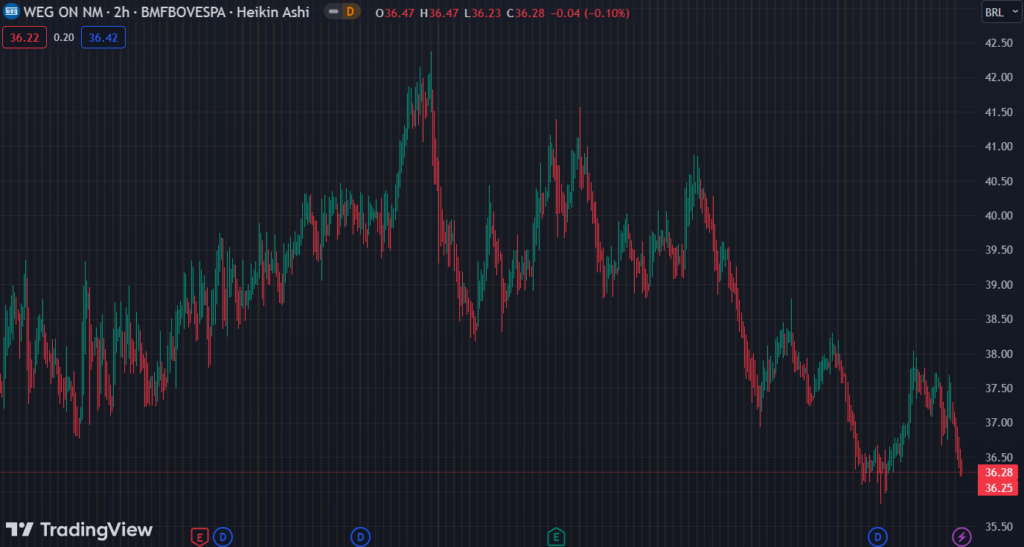The image size is (1024, 547).
Task: Click the open value O36.47
Action: 394,13
